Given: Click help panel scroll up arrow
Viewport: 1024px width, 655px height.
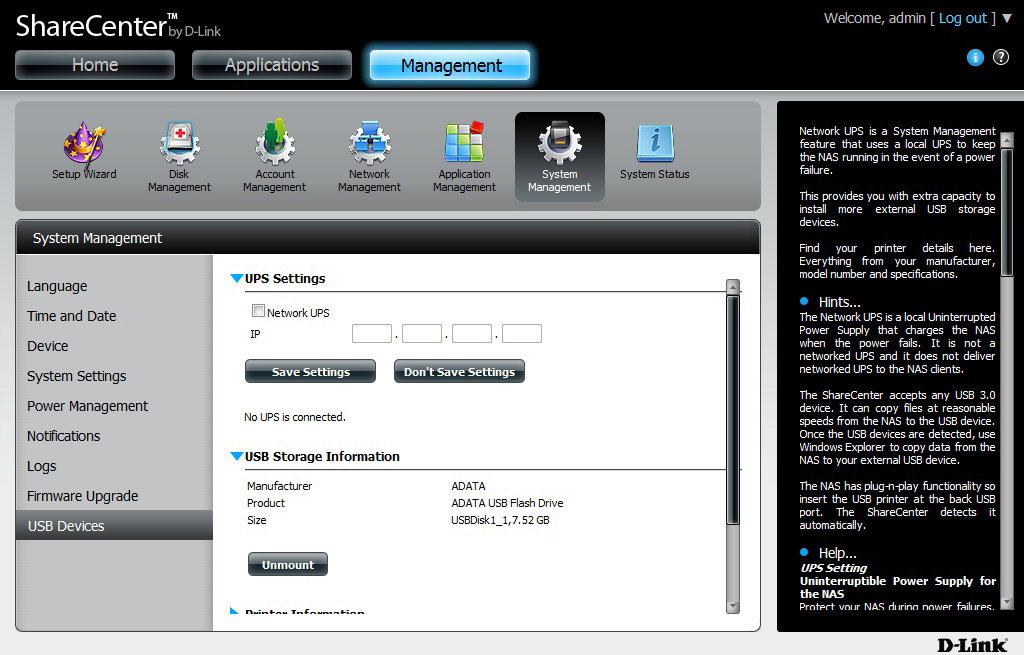Looking at the screenshot, I should pyautogui.click(x=1006, y=140).
